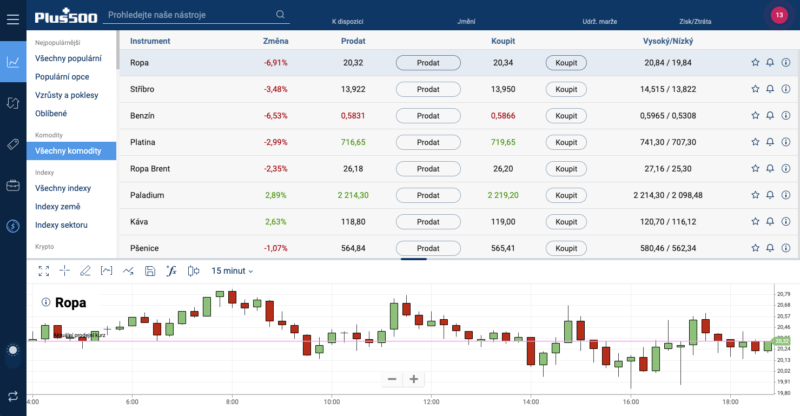The width and height of the screenshot is (800, 416).
Task: Star Paladium as a favorite
Action: pos(755,195)
